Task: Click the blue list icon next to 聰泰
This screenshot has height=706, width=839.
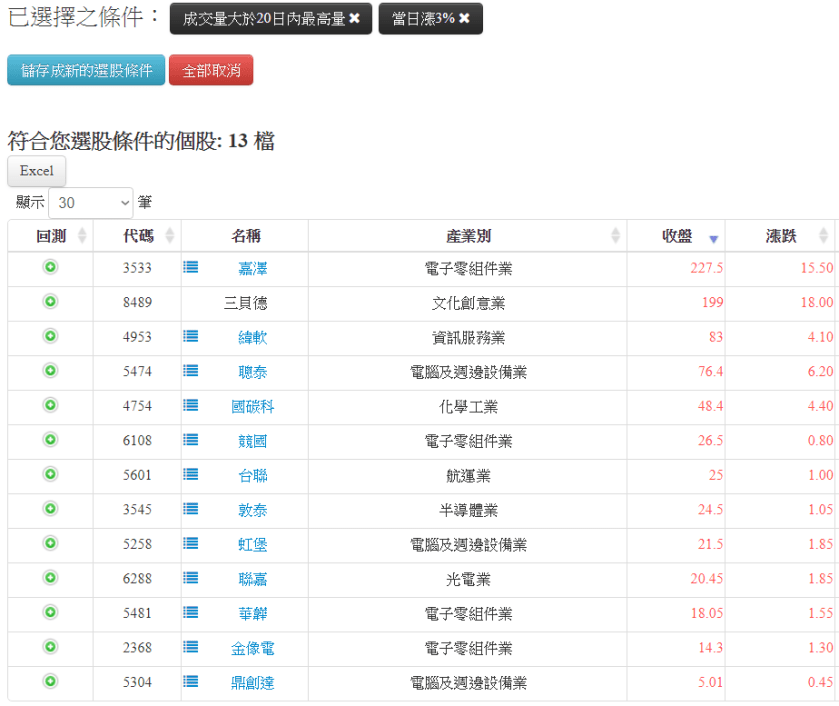Action: [x=191, y=371]
